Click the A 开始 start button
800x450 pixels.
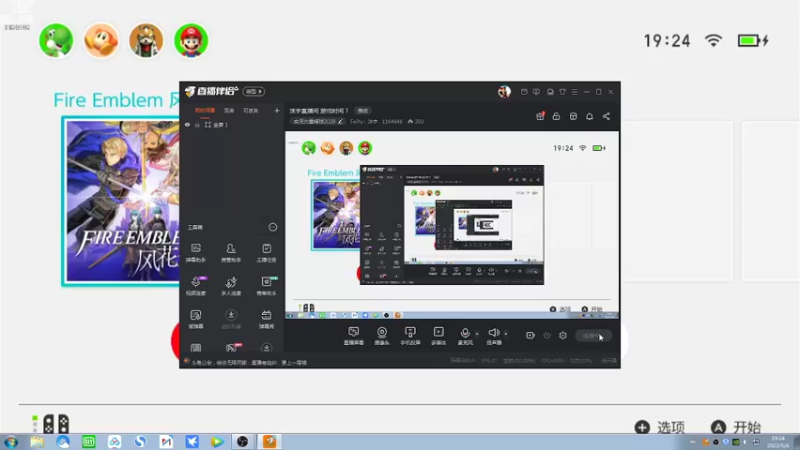(736, 427)
